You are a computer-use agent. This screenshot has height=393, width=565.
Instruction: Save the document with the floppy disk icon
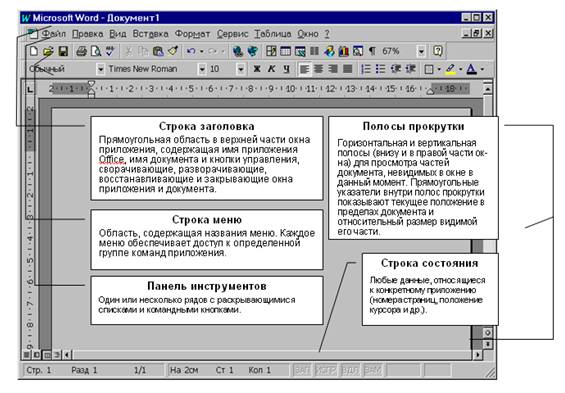pos(63,51)
